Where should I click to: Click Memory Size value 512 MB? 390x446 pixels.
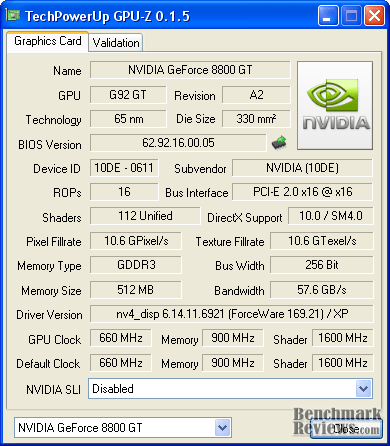click(x=136, y=290)
